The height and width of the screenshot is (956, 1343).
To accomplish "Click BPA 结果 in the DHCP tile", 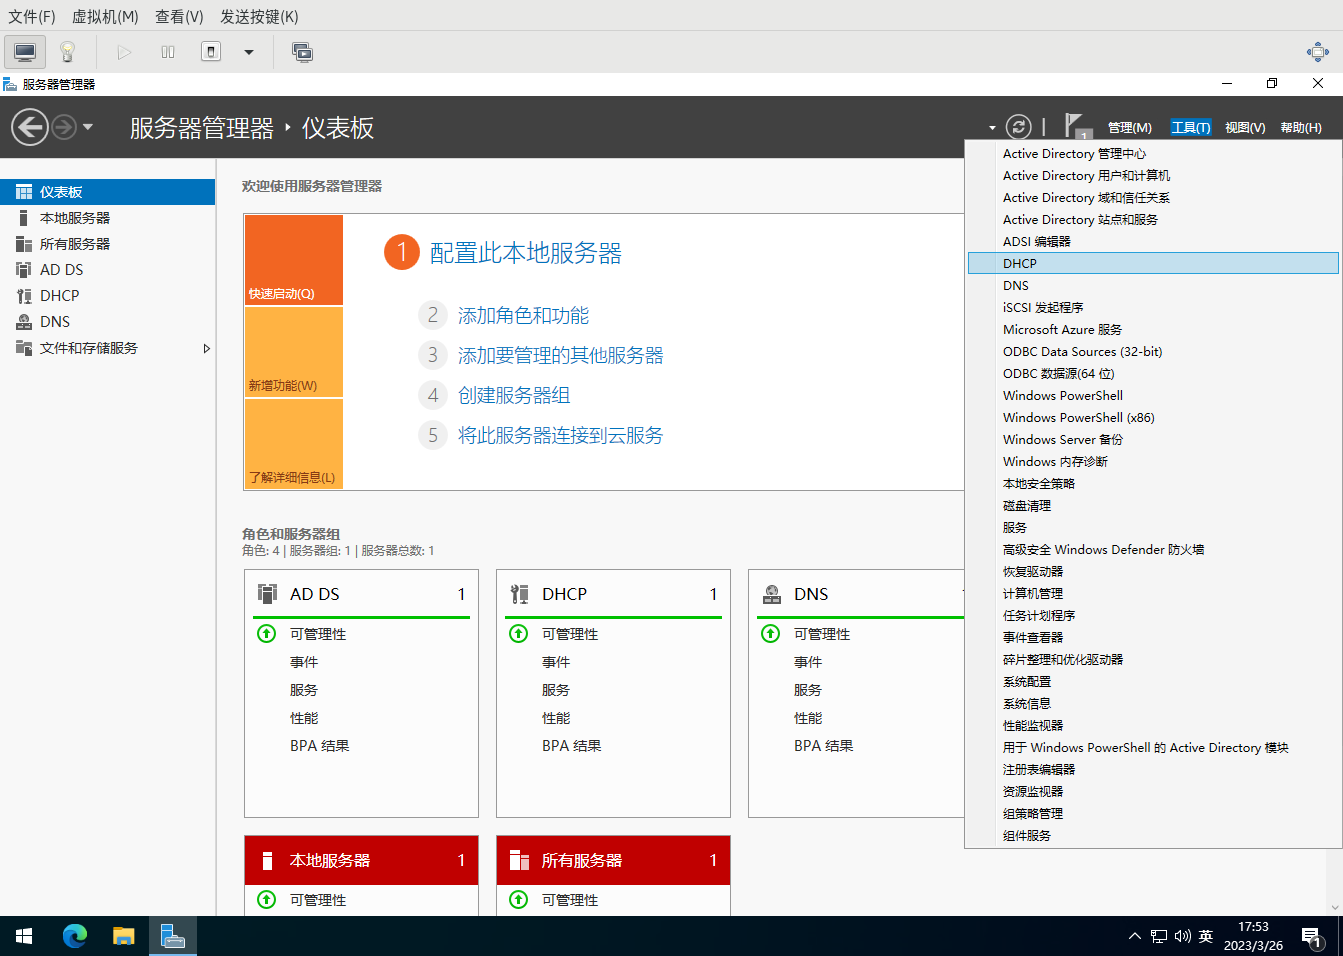I will (x=572, y=746).
